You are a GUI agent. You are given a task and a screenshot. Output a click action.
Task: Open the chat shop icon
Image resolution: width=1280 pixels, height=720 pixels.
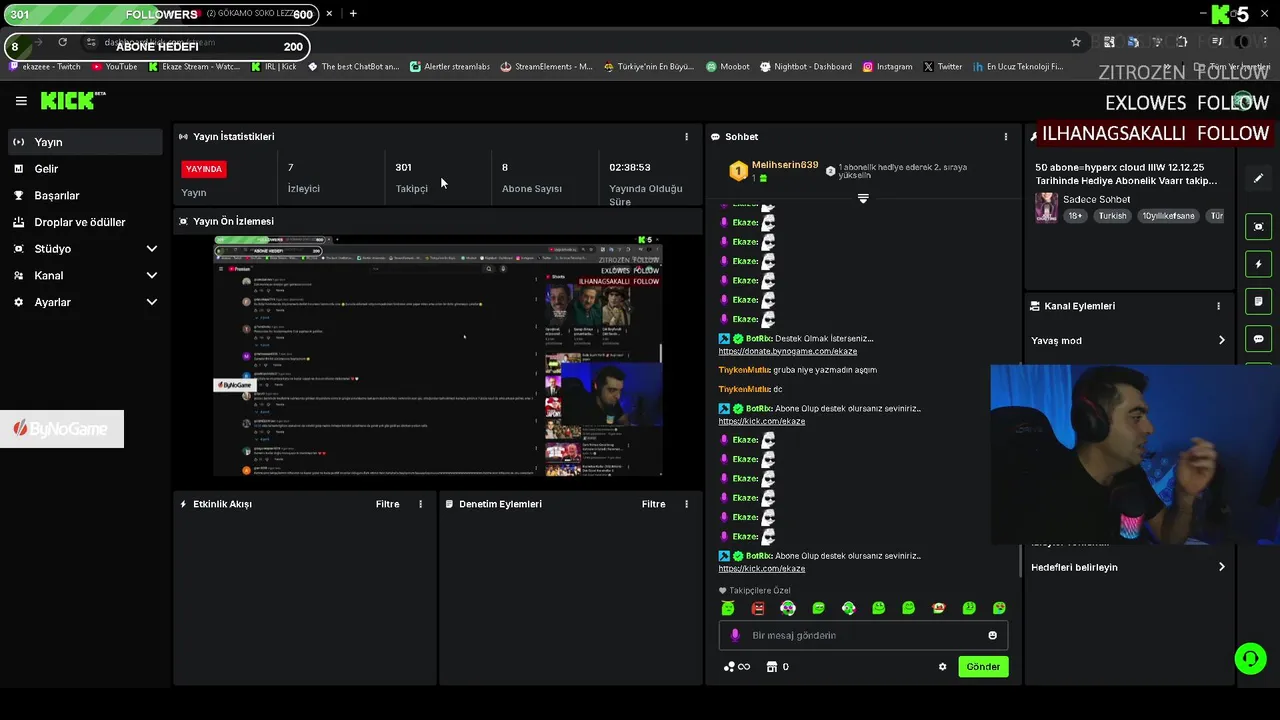click(x=772, y=667)
